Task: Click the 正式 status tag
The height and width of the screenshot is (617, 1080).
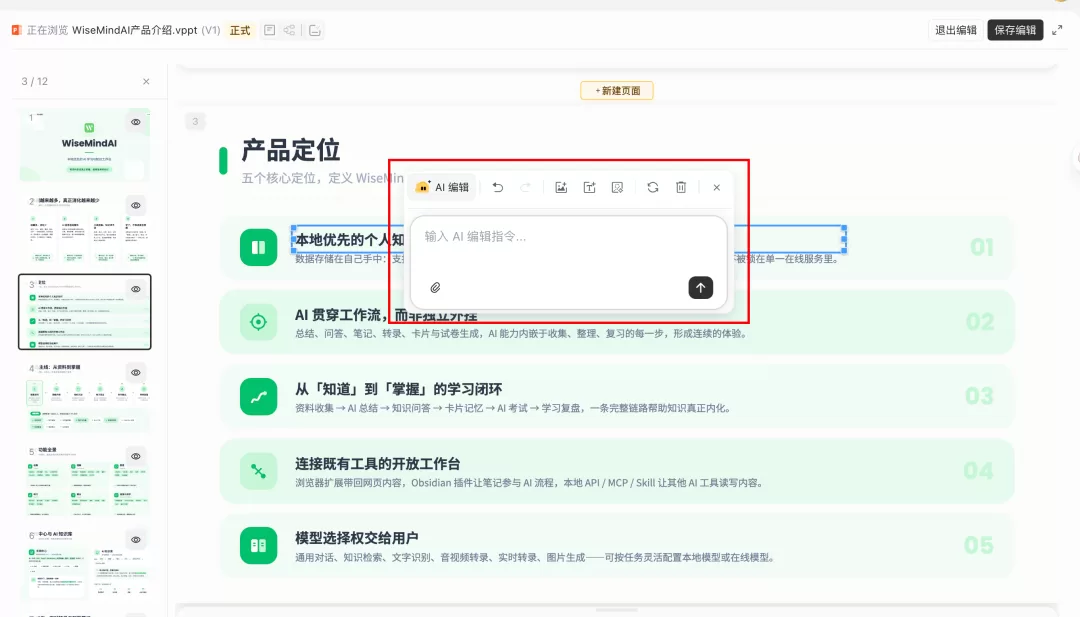Action: tap(240, 30)
